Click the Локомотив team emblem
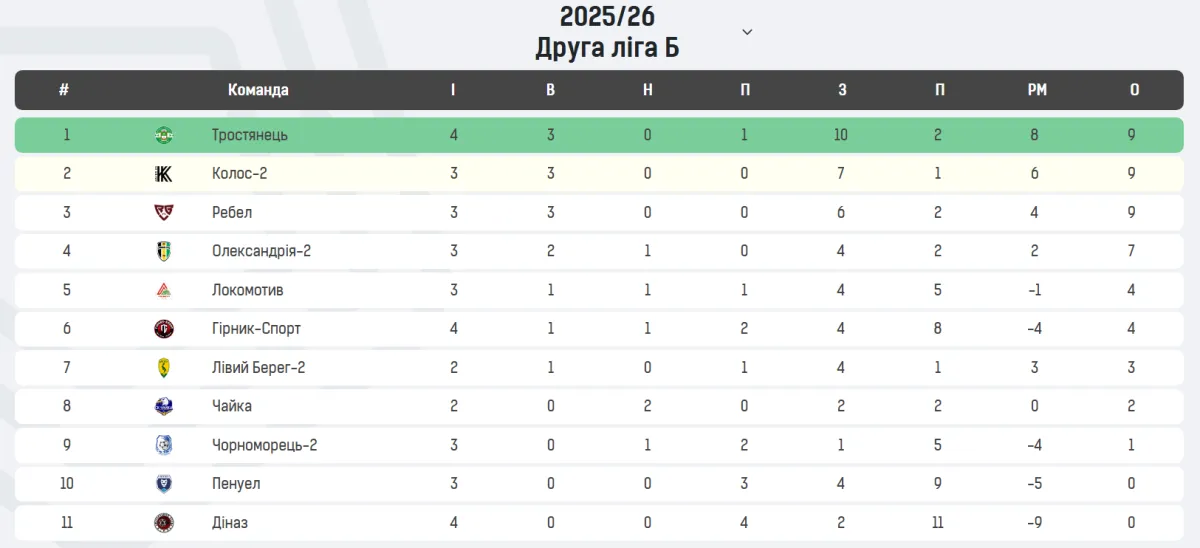 (163, 290)
